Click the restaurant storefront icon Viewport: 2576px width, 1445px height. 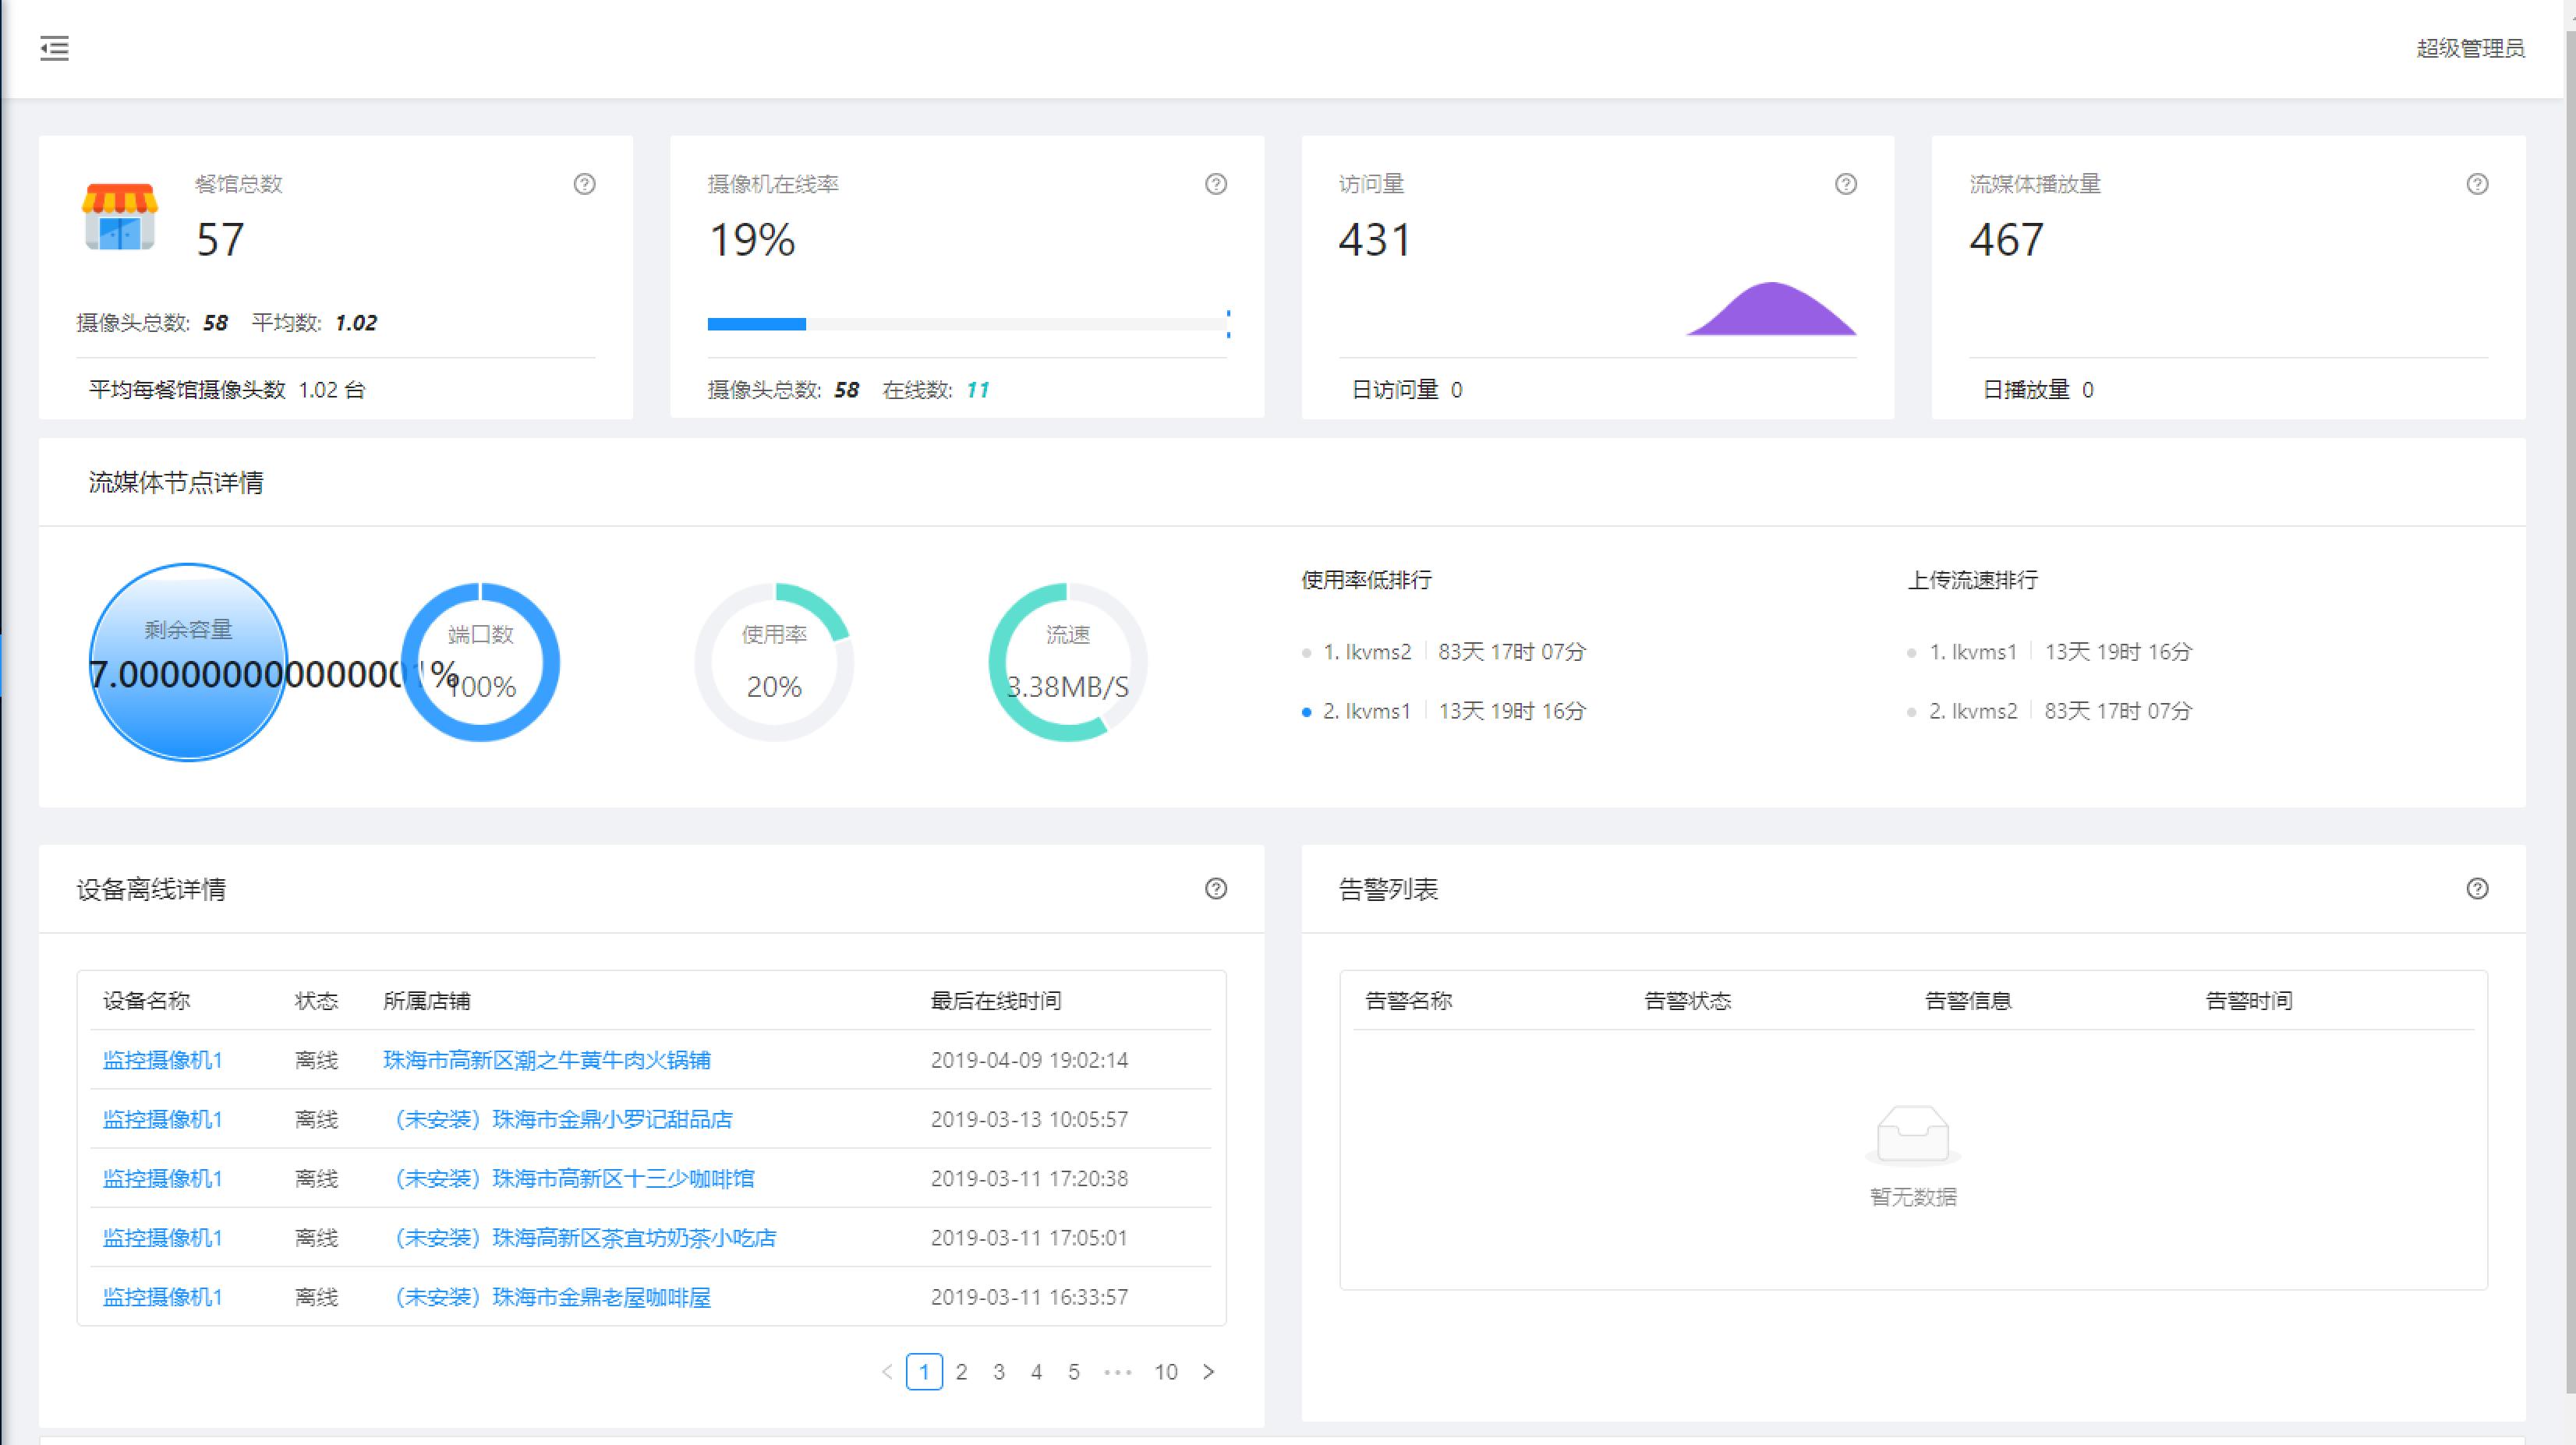(120, 216)
